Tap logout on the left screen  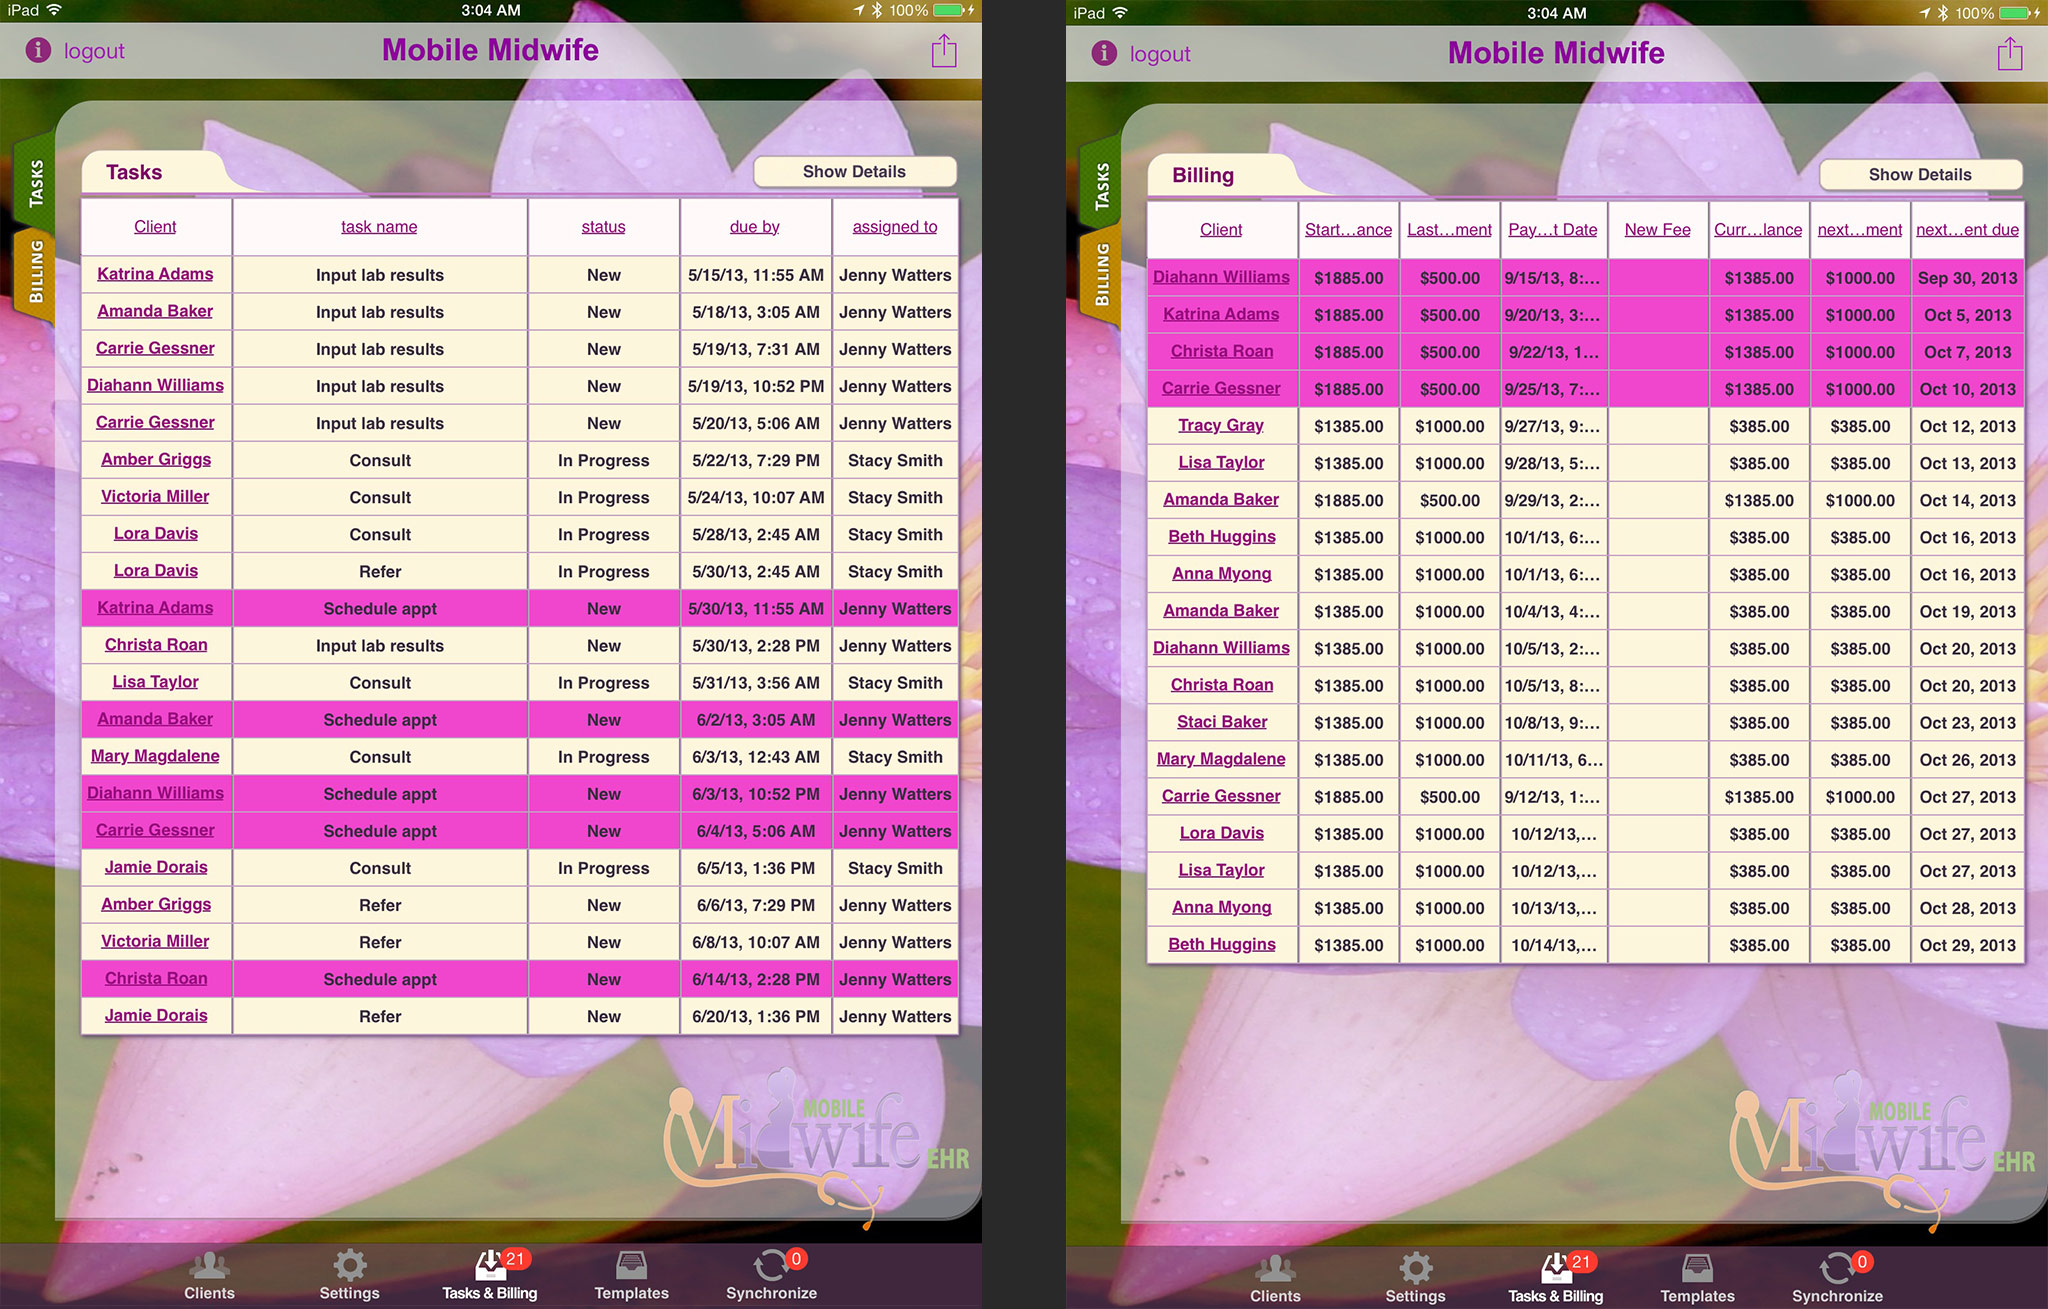tap(94, 51)
